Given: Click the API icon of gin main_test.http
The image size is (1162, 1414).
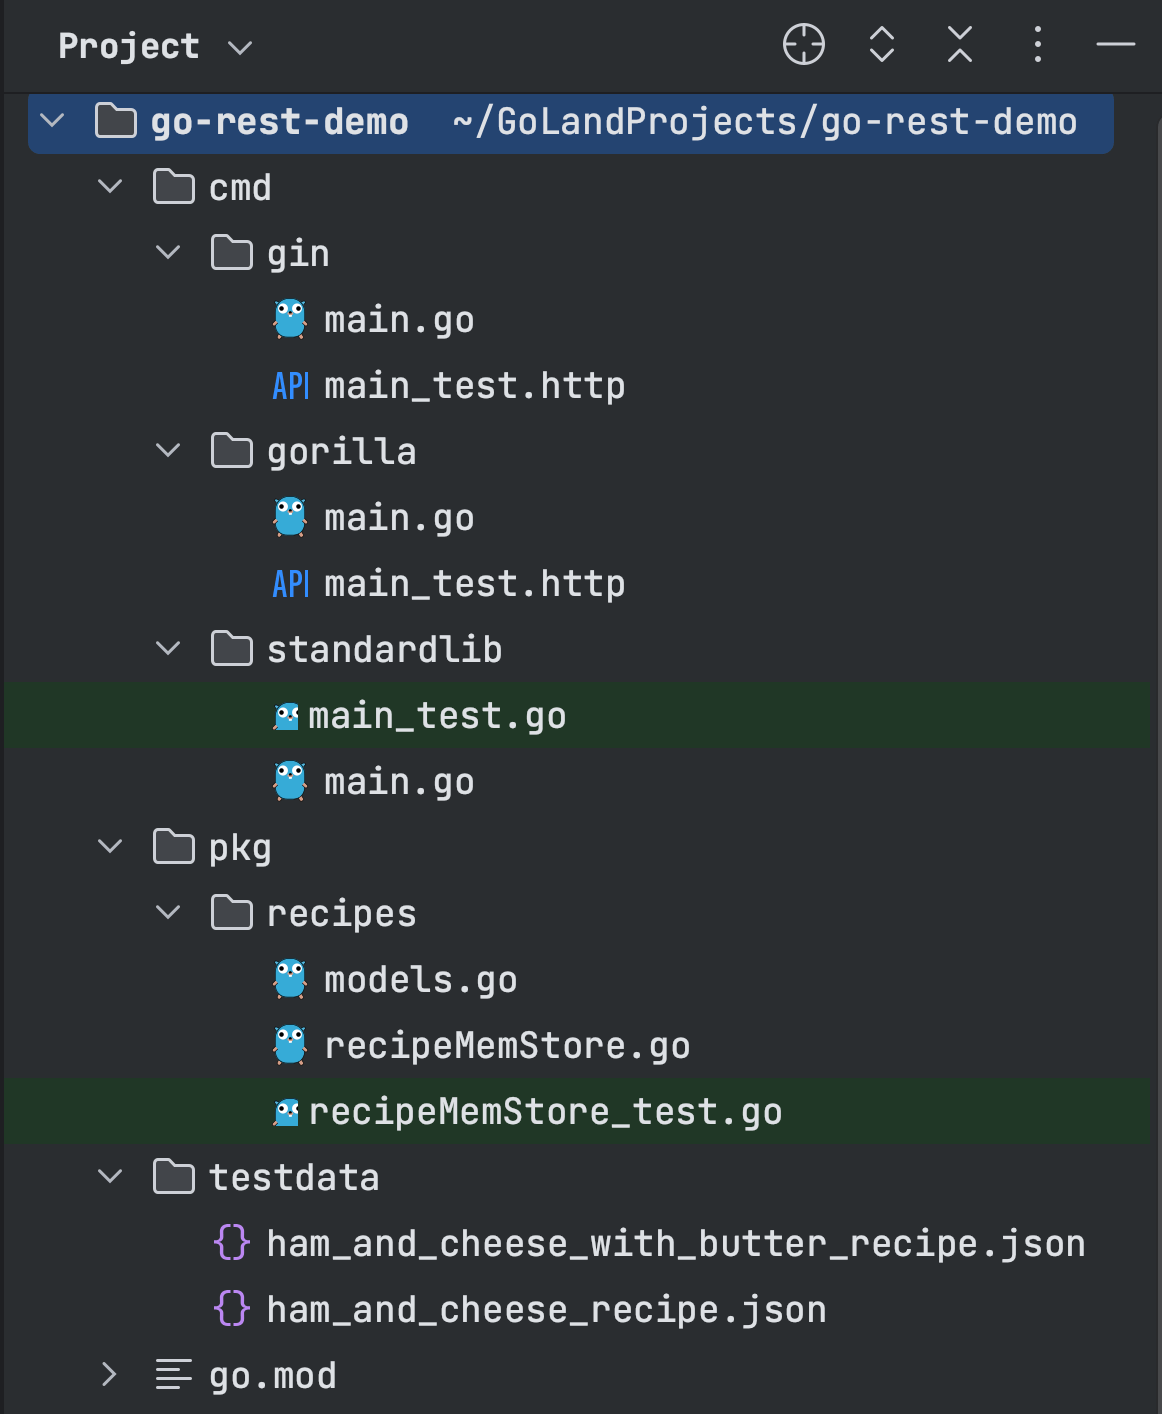Looking at the screenshot, I should pyautogui.click(x=290, y=386).
